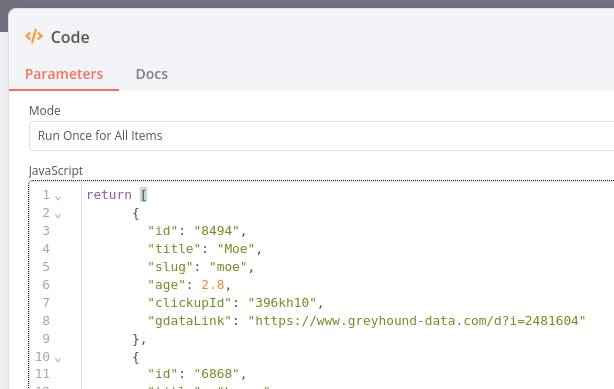Click the orange Code node icon
The image size is (614, 389).
tap(34, 36)
